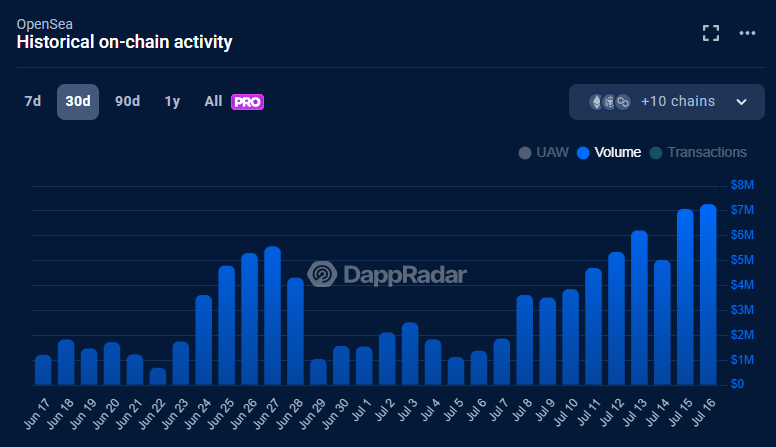Click the Jun 17 volume bar
Viewport: 776px width, 447px height.
coord(43,370)
